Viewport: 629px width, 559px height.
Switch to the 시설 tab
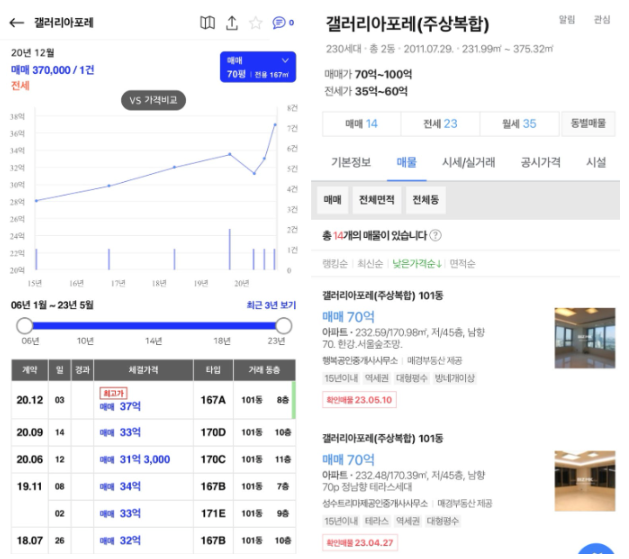click(x=596, y=162)
